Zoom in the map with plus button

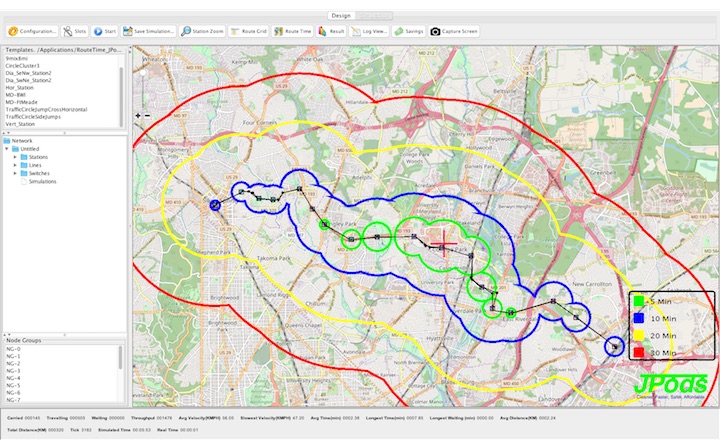pyautogui.click(x=137, y=115)
